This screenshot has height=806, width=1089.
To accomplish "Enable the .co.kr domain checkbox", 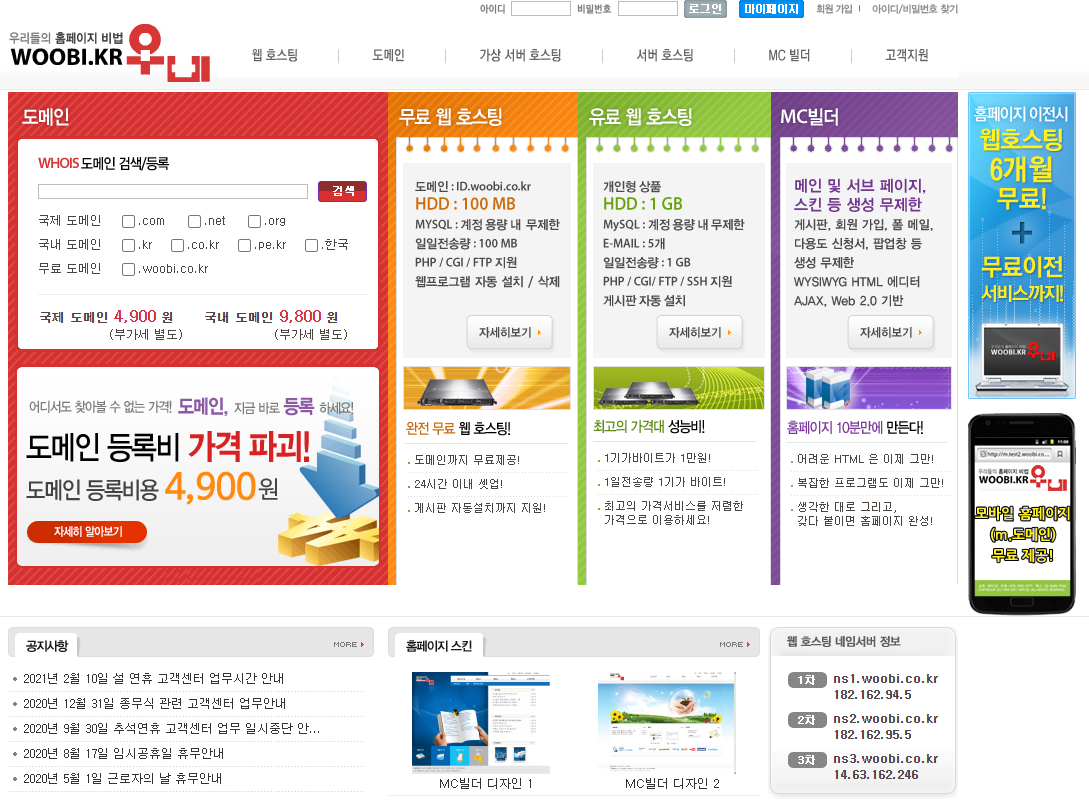I will click(x=177, y=245).
